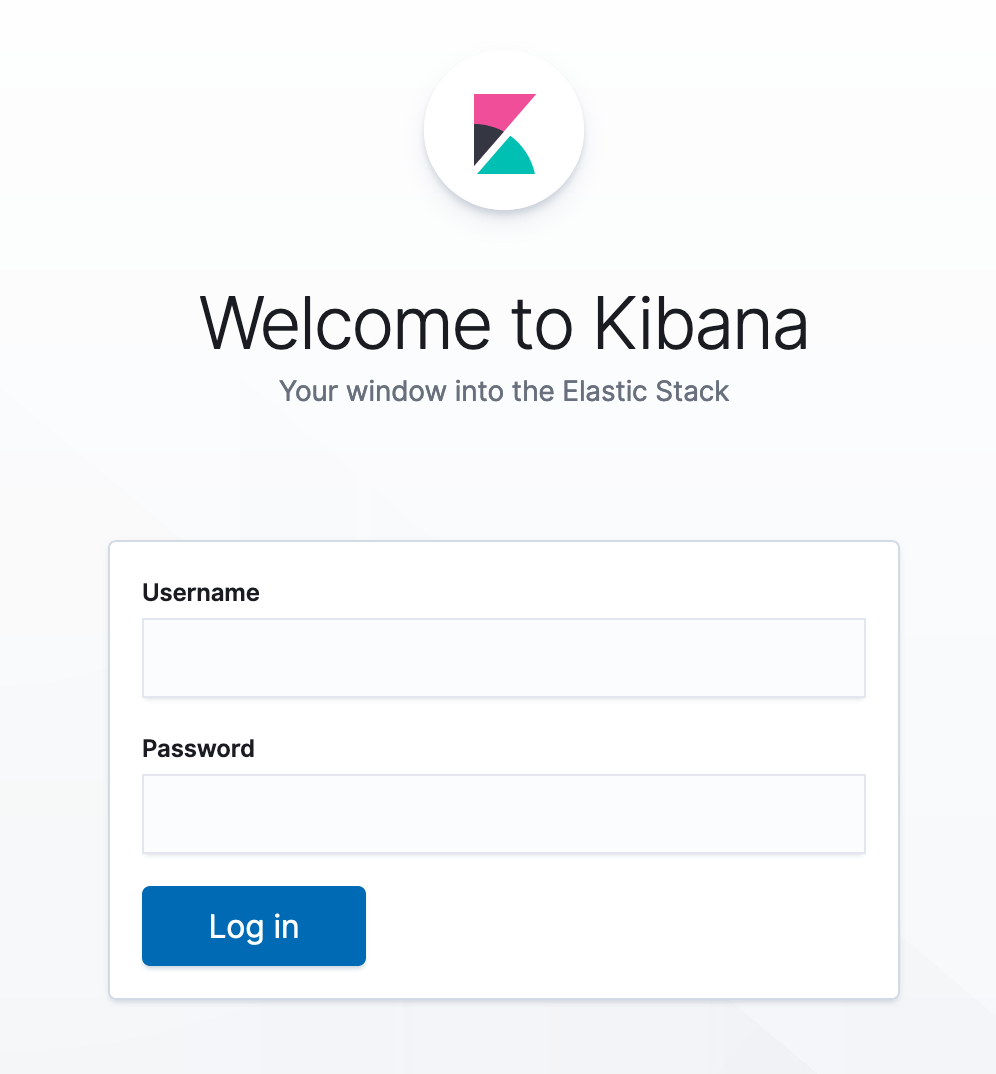
Task: Click the Log in button text
Action: point(253,925)
